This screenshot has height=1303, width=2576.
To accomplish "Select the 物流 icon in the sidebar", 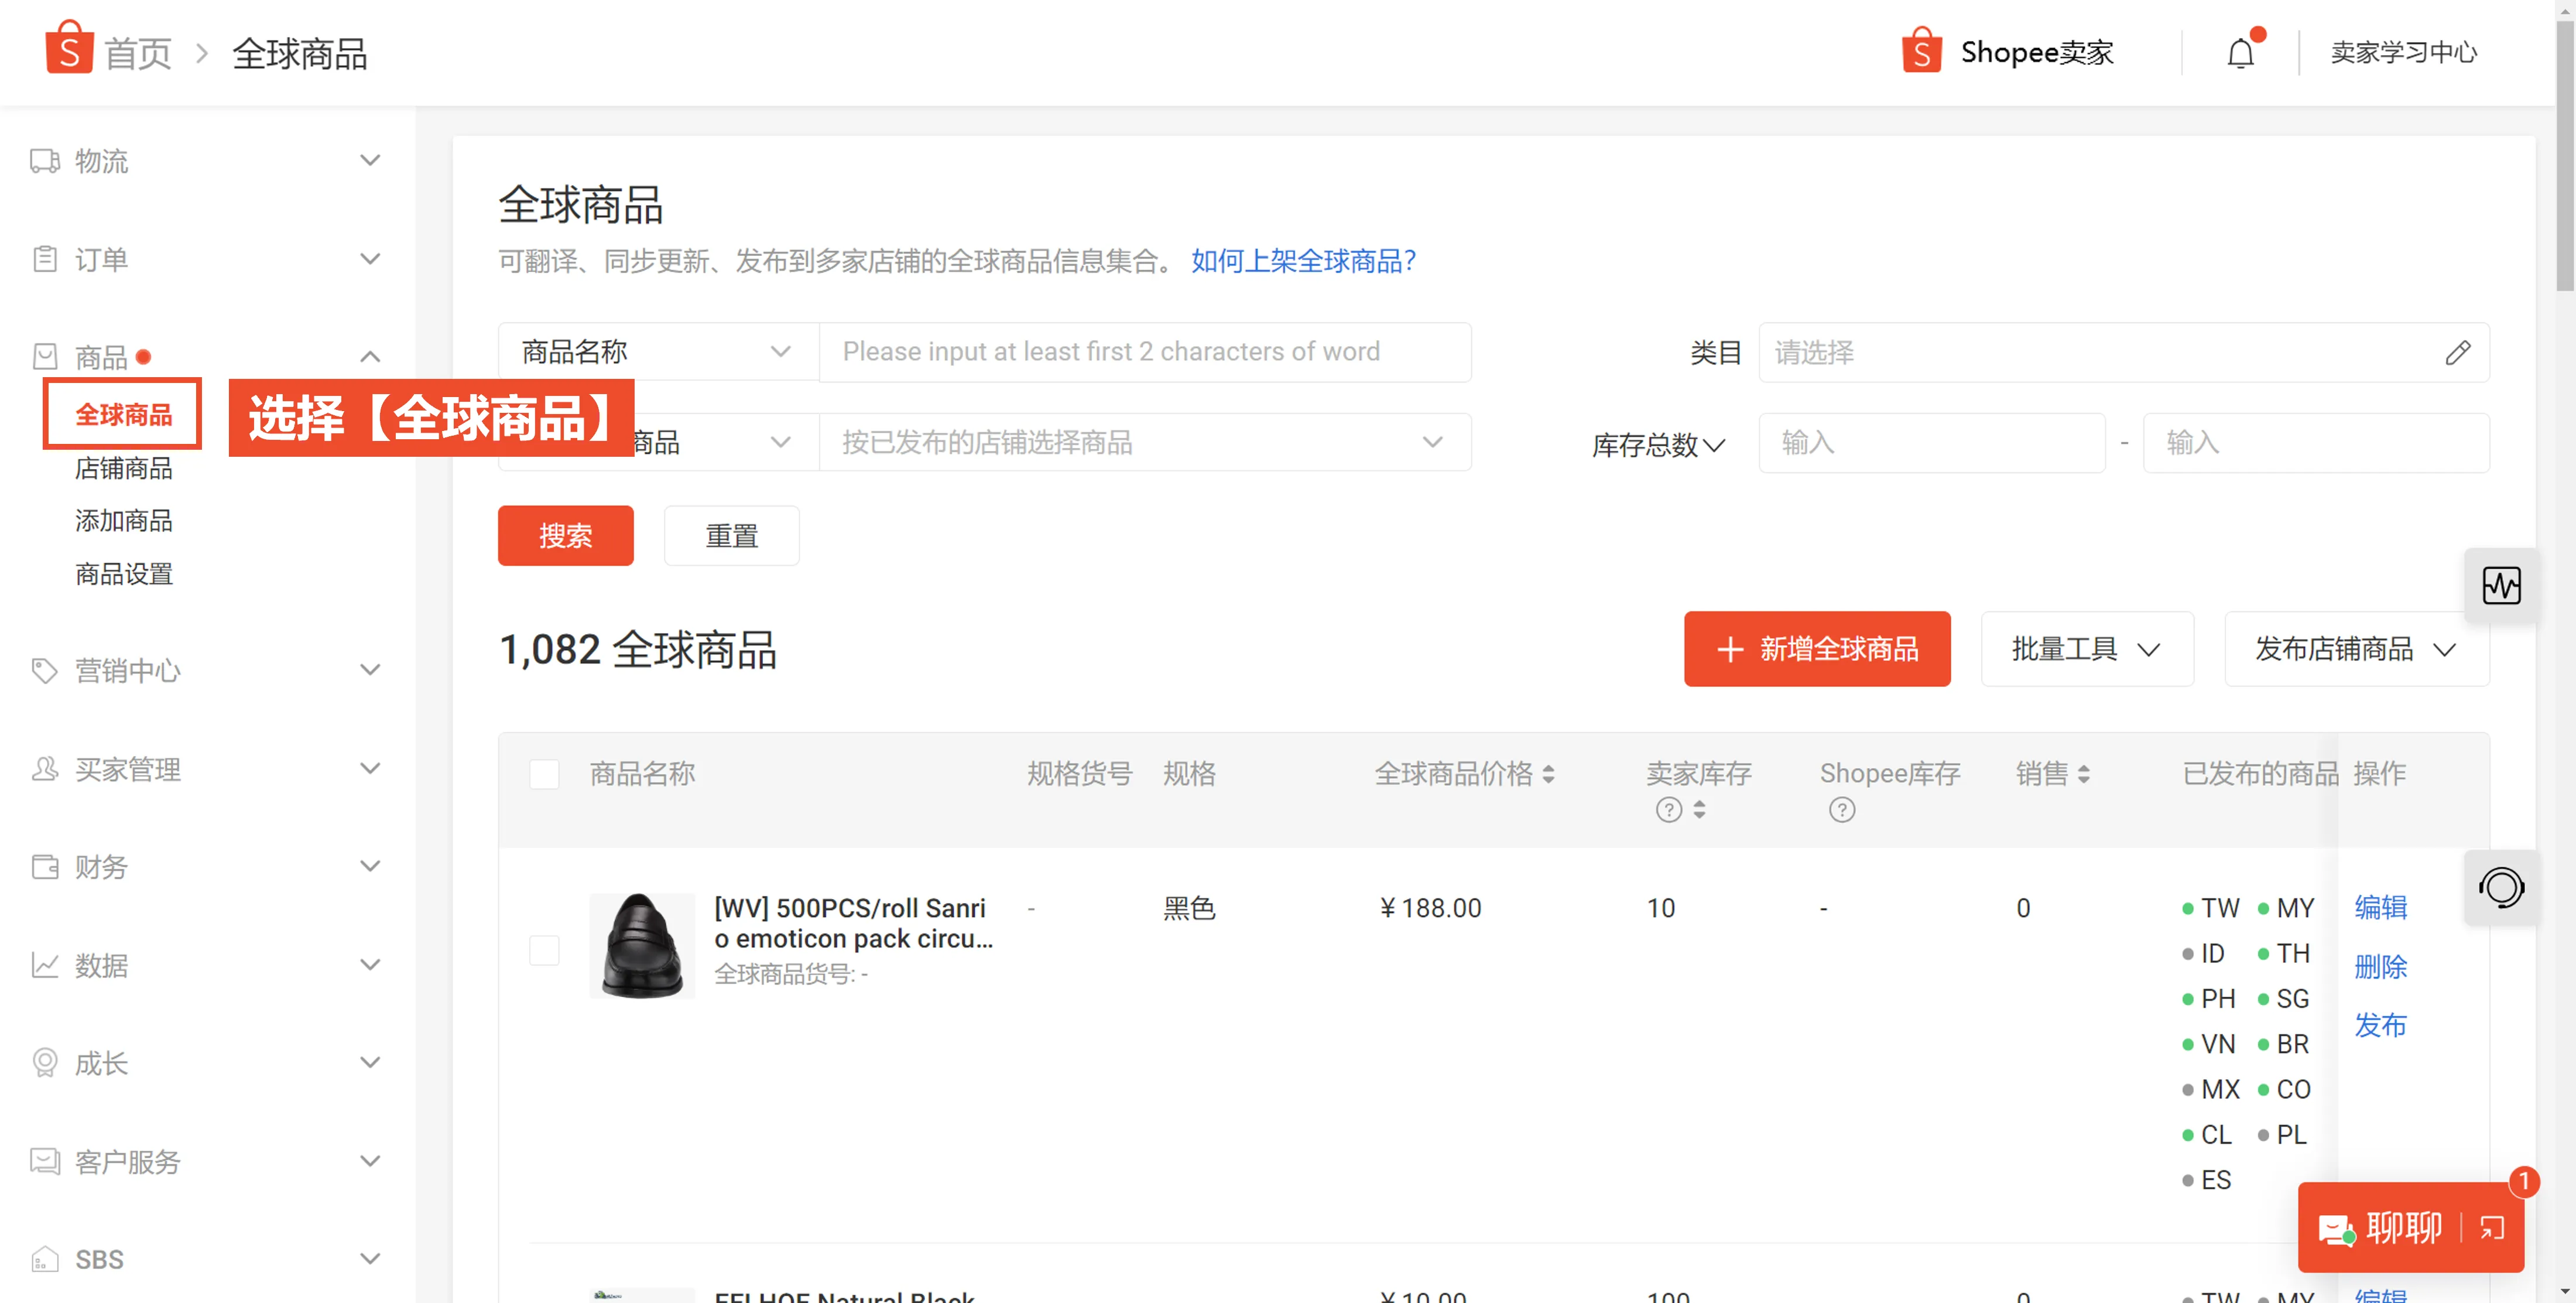I will tap(44, 160).
